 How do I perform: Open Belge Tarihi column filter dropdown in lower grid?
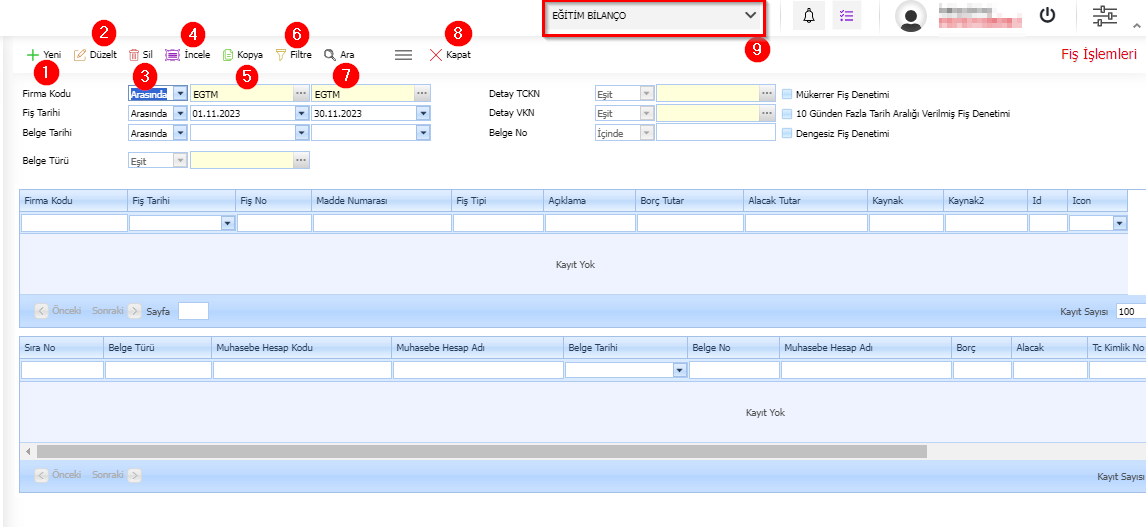pos(680,371)
